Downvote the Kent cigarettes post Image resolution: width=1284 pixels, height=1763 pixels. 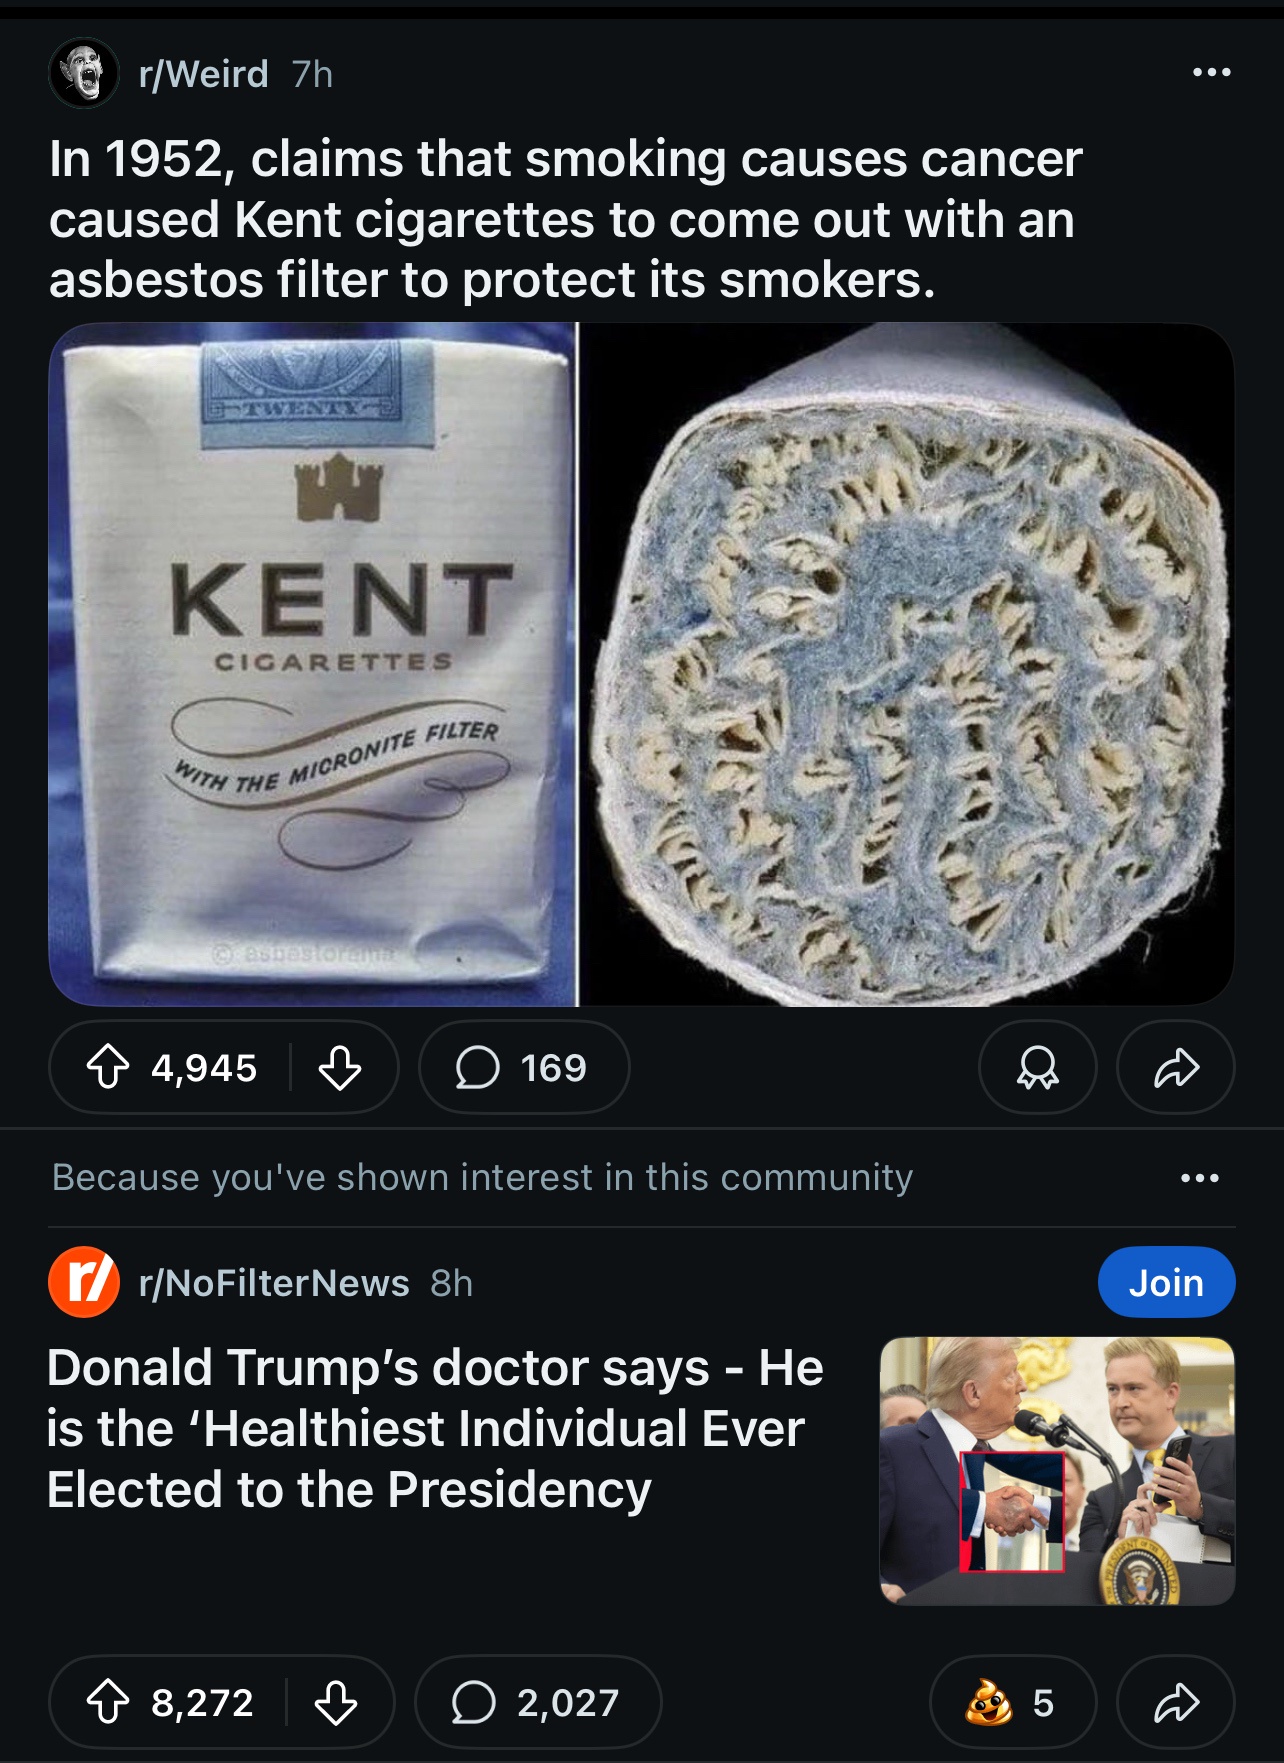(x=340, y=1067)
